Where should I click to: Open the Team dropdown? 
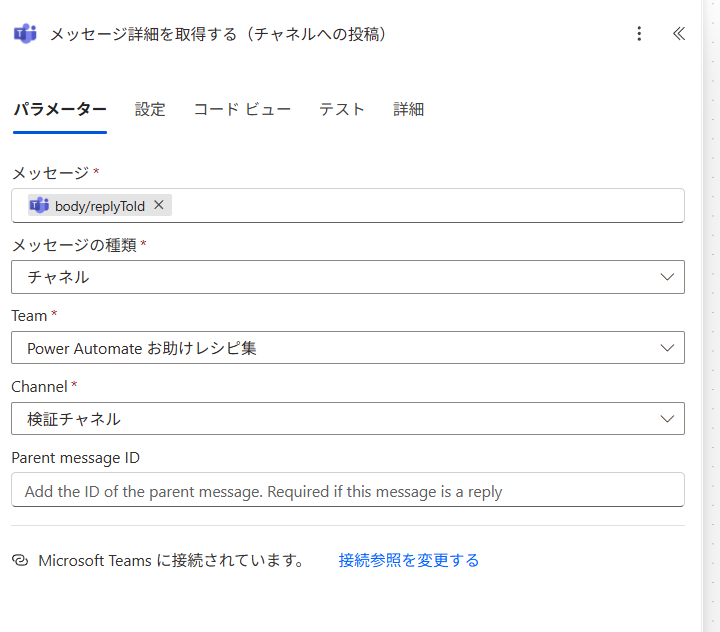[348, 348]
